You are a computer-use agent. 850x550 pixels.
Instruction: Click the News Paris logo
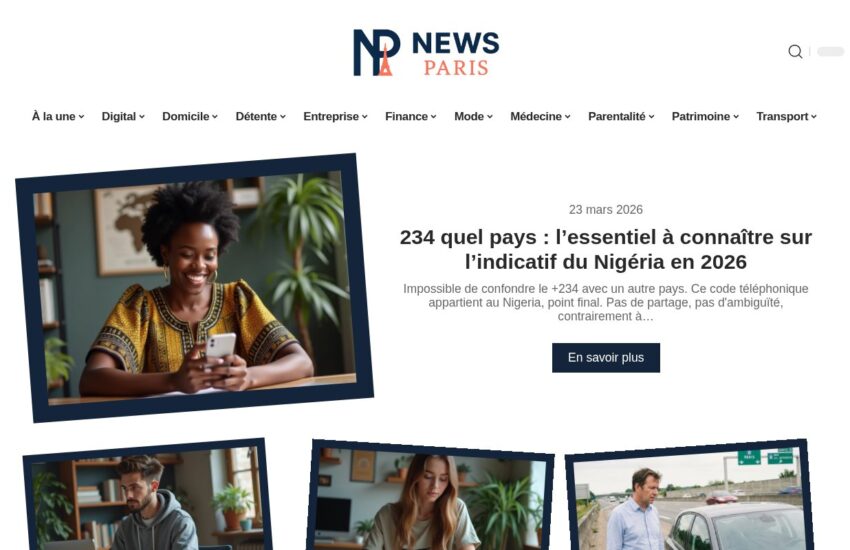coord(426,53)
